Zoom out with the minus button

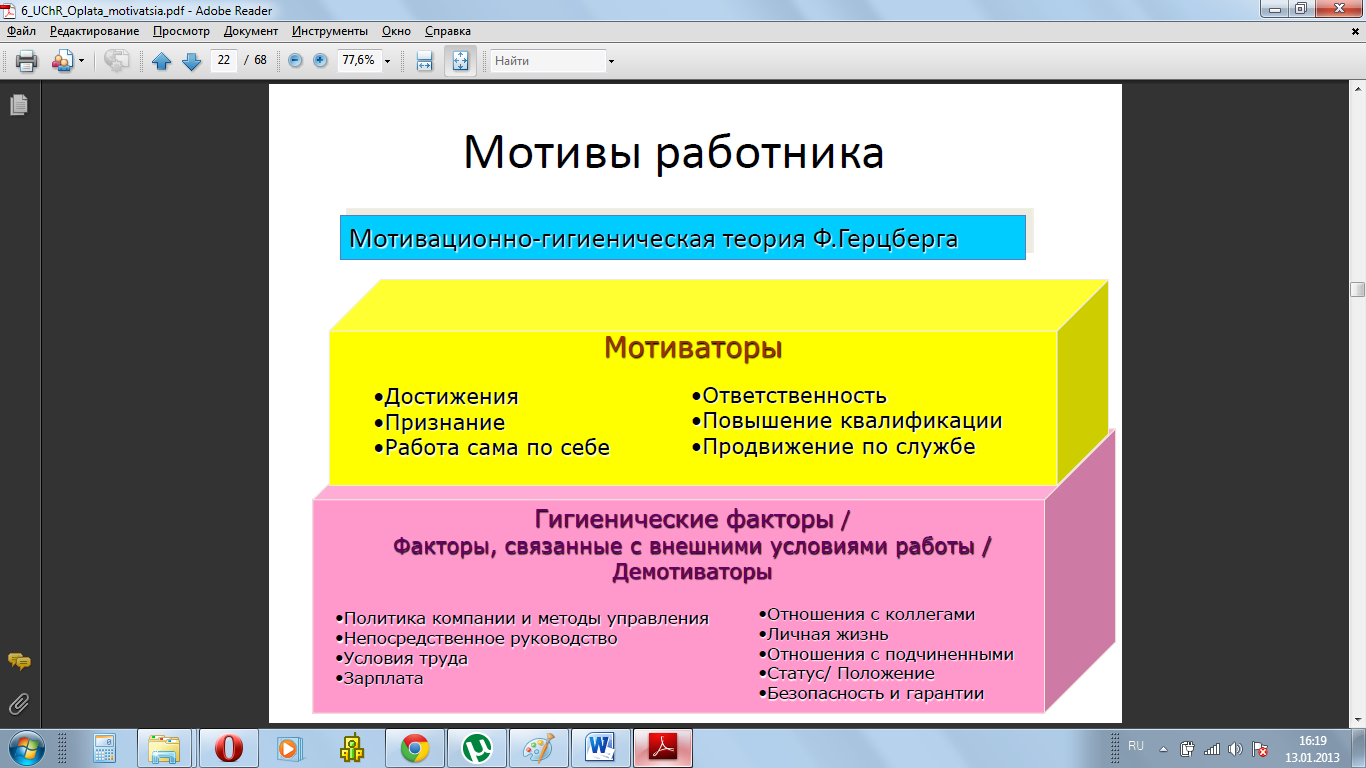coord(295,60)
